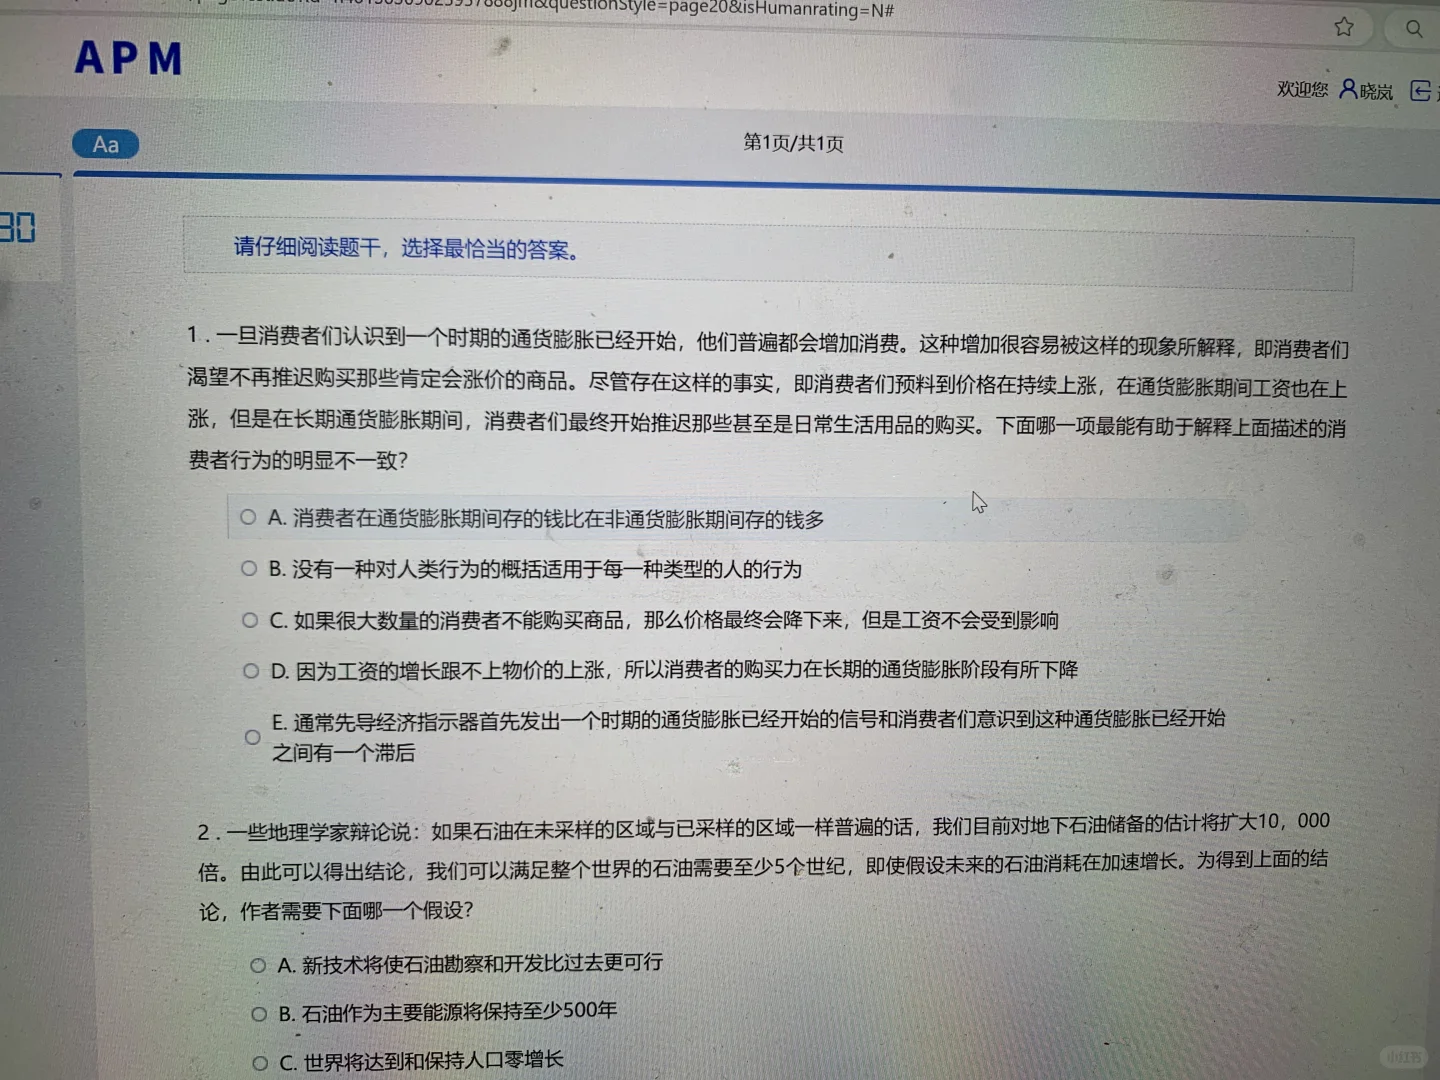Viewport: 1440px width, 1080px height.
Task: Bookmark this page using the star icon
Action: (x=1343, y=27)
